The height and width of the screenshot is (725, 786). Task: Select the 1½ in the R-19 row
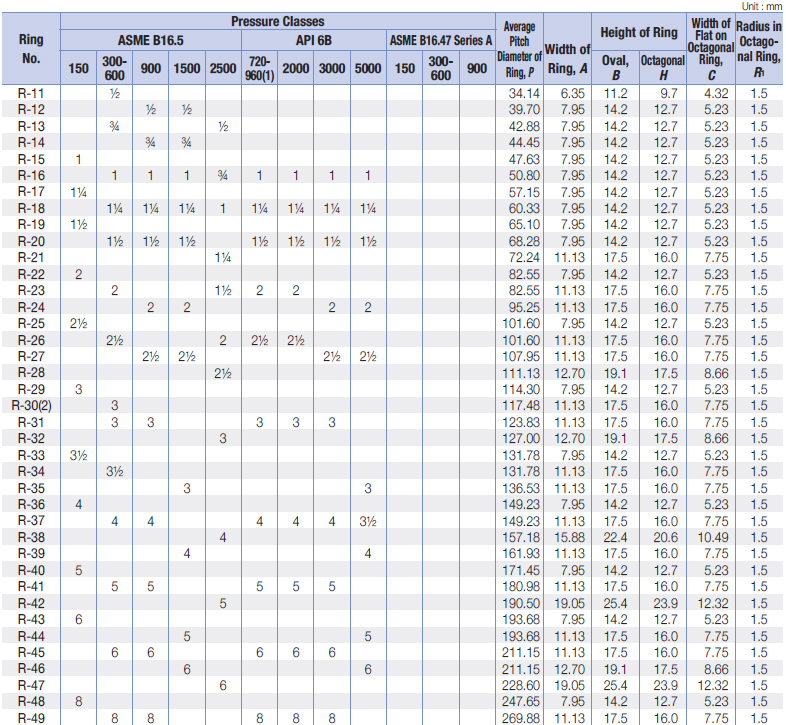(78, 224)
